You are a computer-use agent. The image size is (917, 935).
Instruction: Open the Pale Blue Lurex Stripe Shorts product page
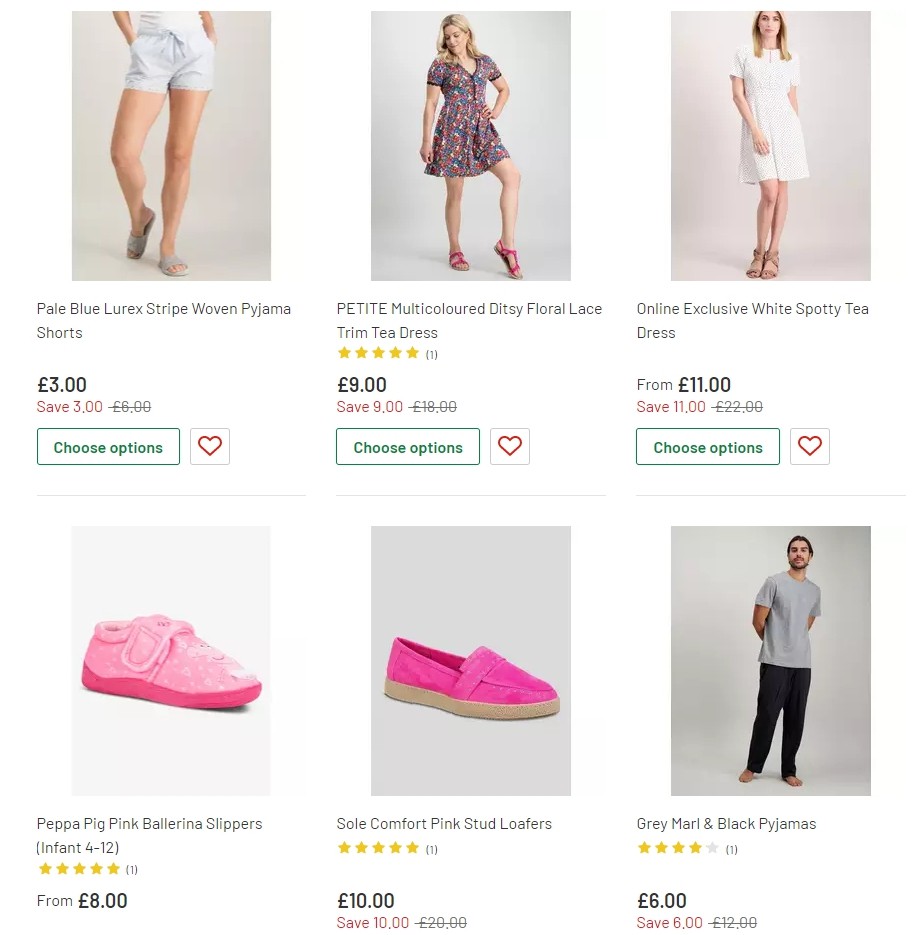(x=163, y=320)
